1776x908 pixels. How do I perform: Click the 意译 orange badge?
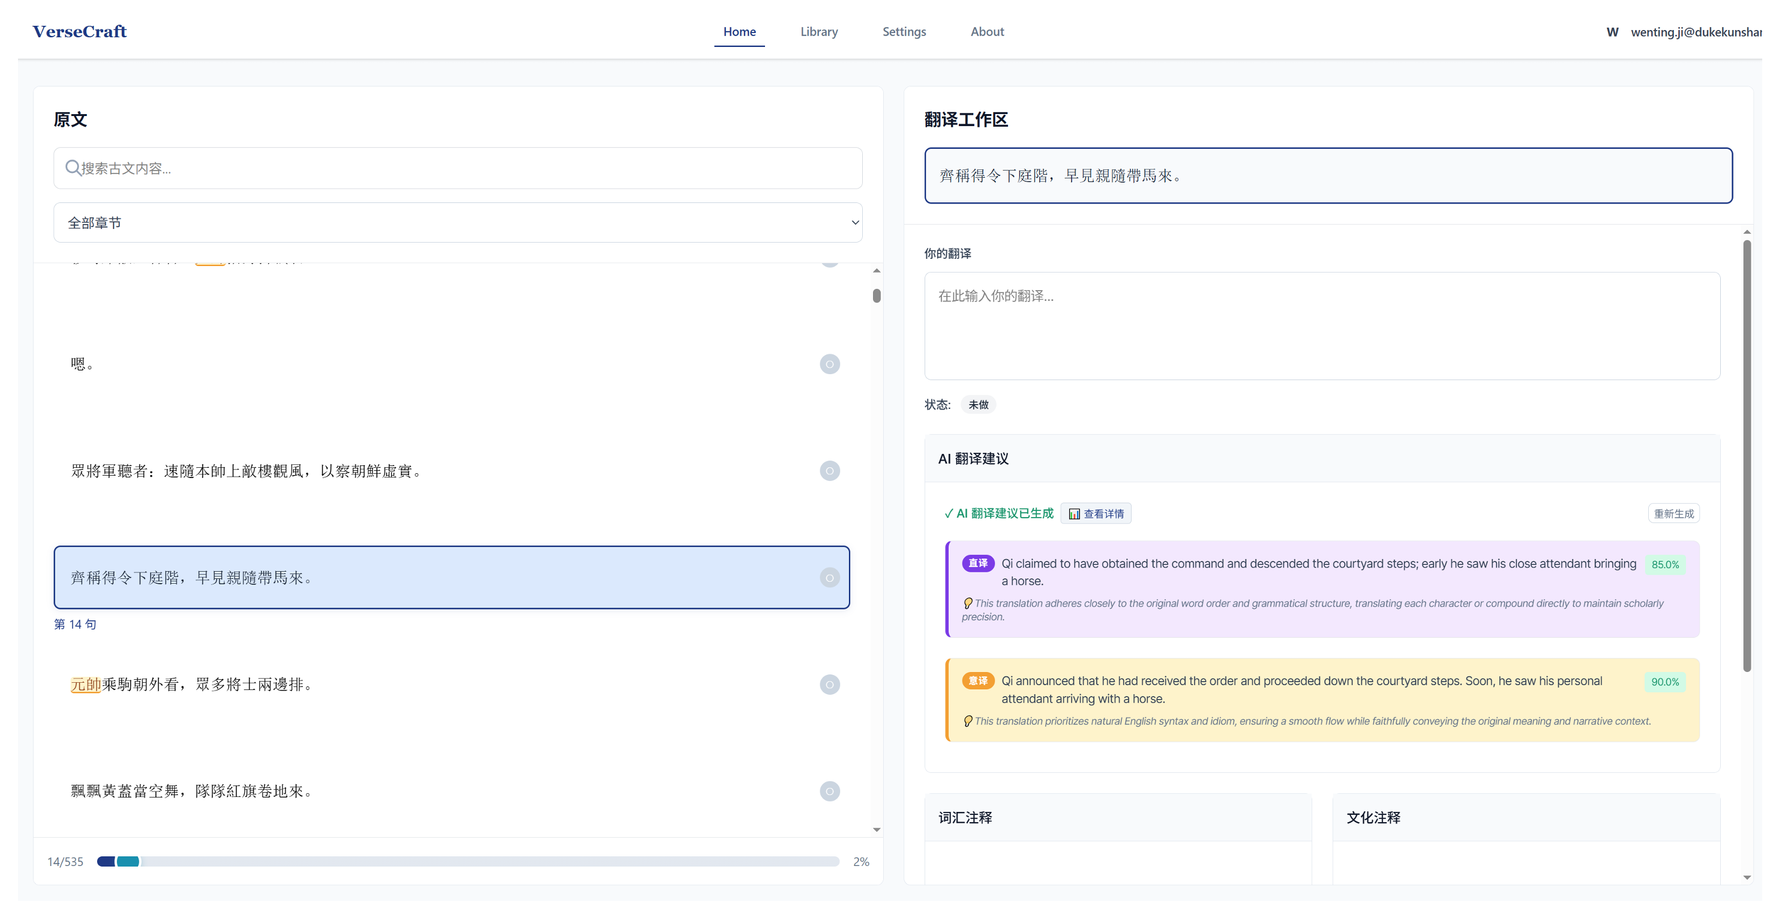coord(977,681)
